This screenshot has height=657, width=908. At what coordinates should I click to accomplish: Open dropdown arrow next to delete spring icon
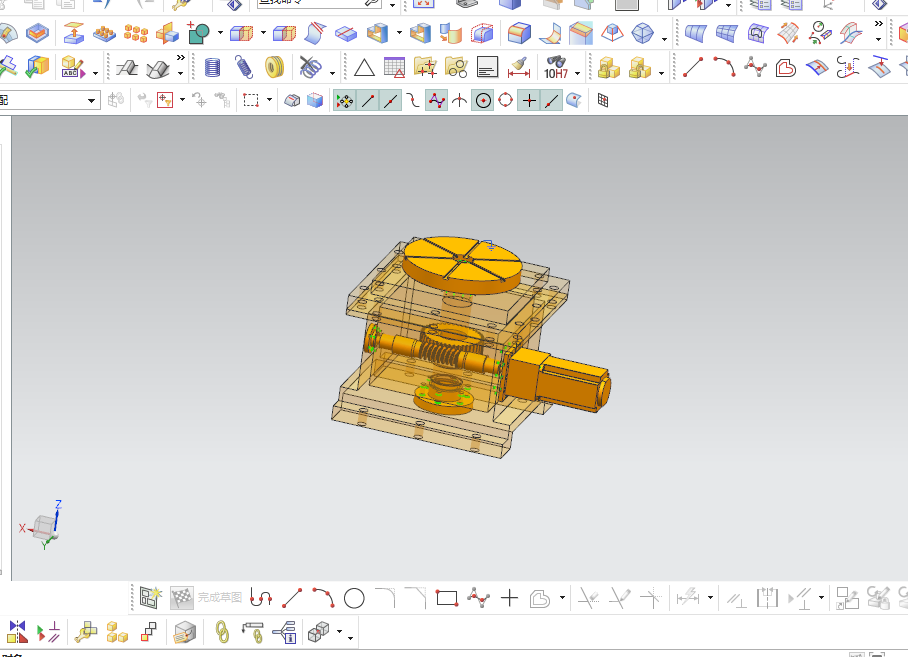[x=332, y=74]
